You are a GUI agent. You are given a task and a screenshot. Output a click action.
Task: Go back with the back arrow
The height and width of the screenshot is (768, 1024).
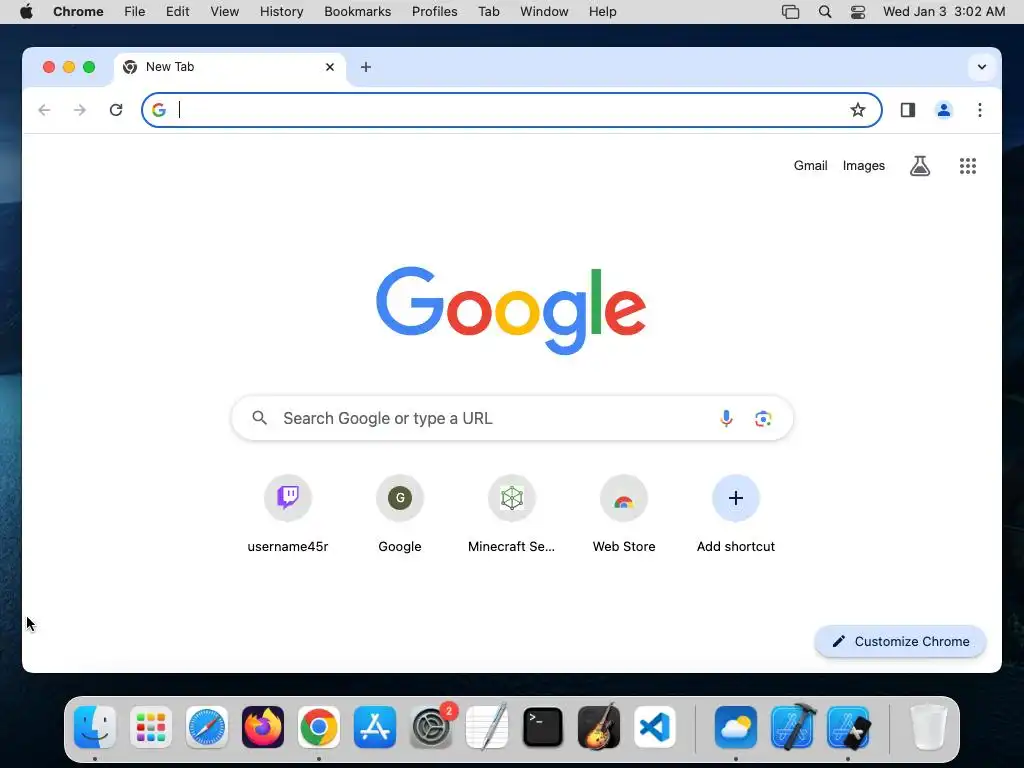point(44,110)
